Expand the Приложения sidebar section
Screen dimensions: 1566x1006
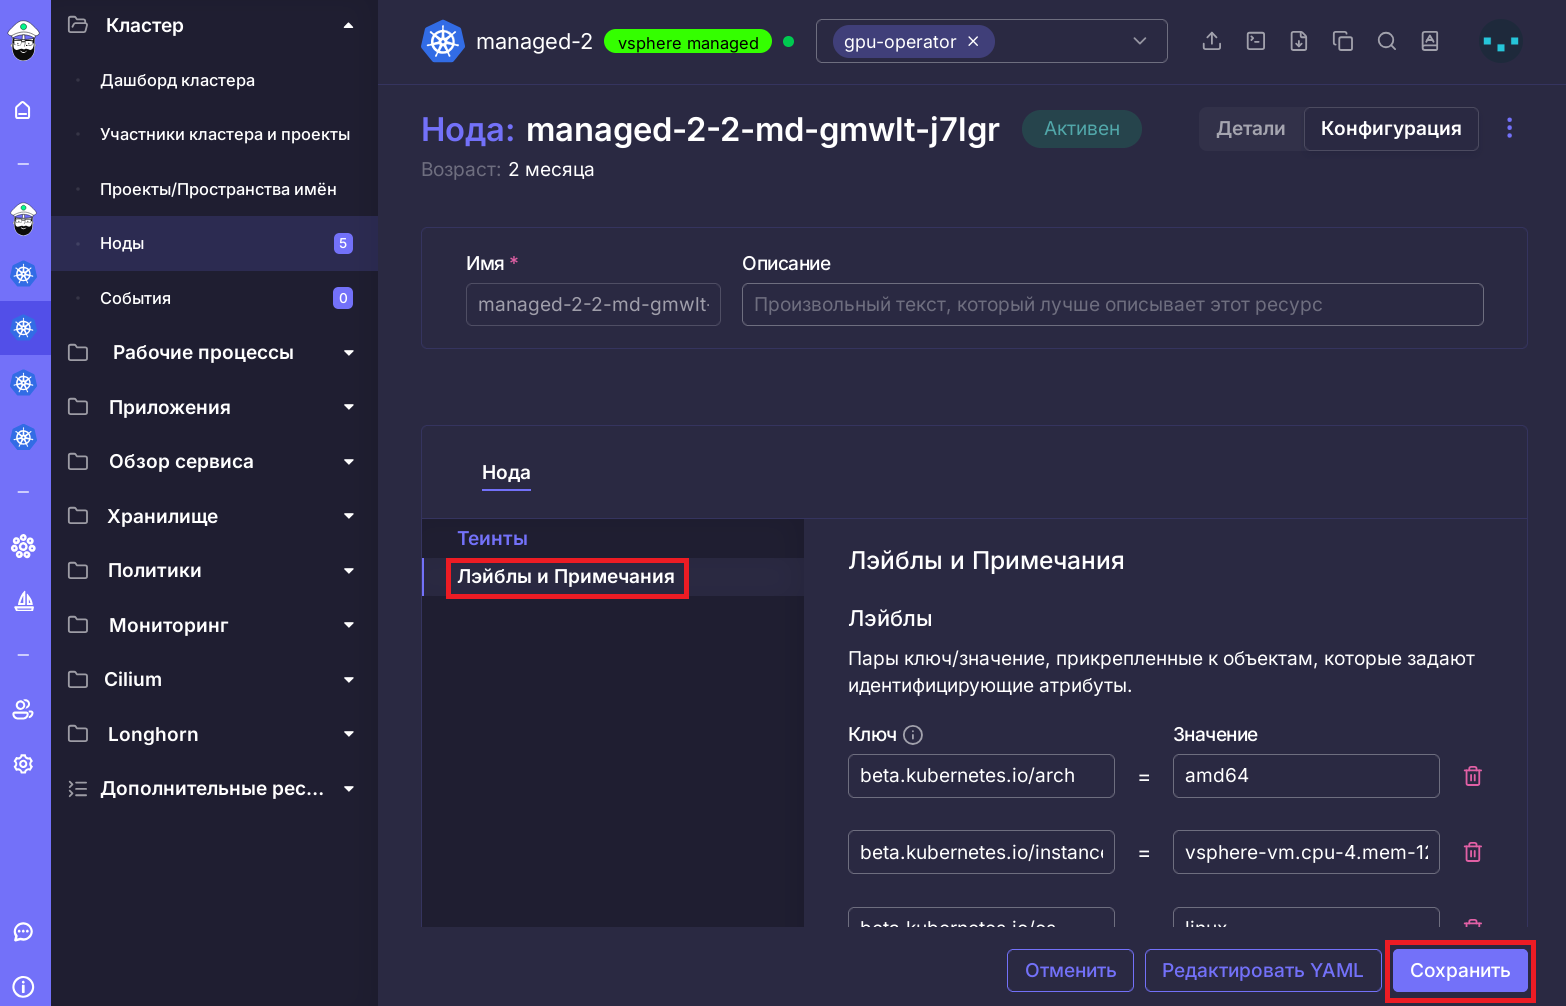pos(349,407)
